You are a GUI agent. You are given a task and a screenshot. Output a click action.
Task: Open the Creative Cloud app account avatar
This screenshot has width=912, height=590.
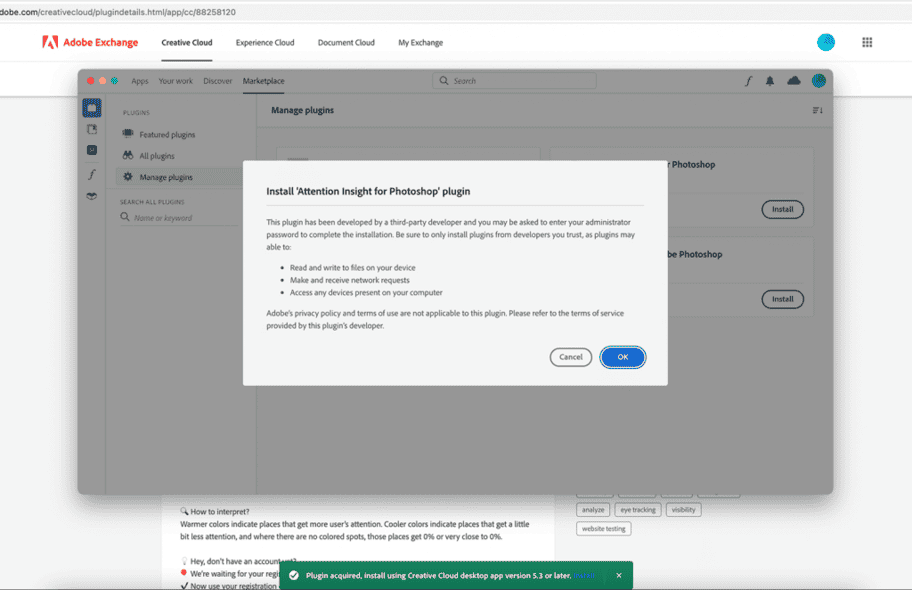818,81
